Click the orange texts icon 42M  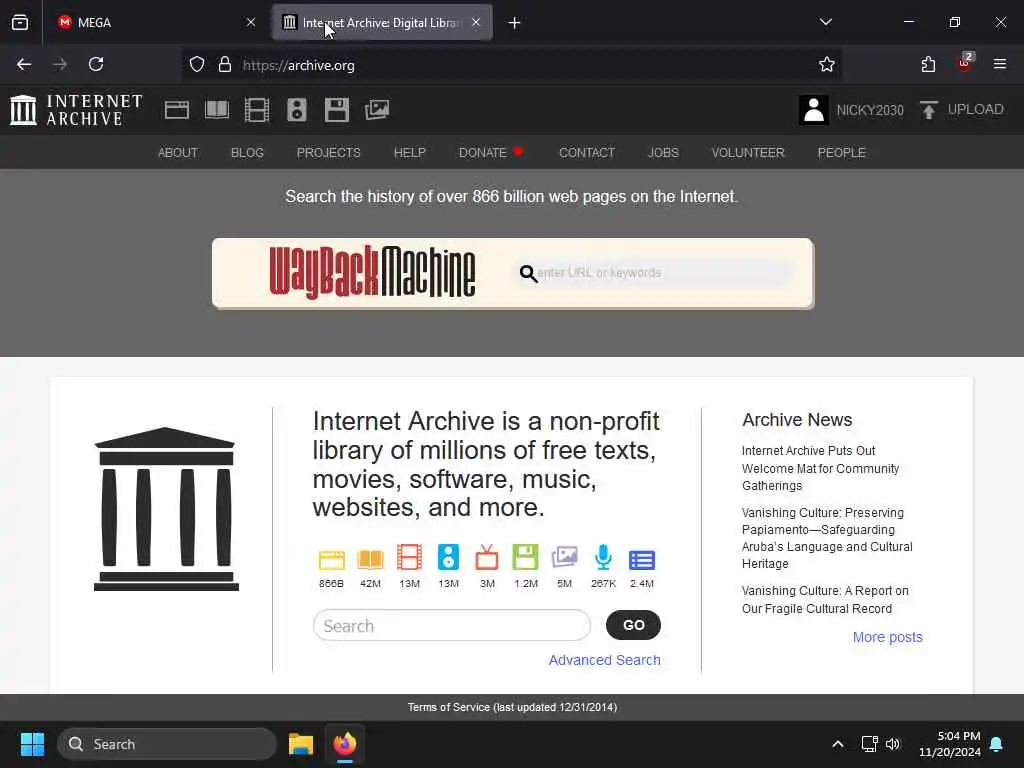pyautogui.click(x=370, y=560)
